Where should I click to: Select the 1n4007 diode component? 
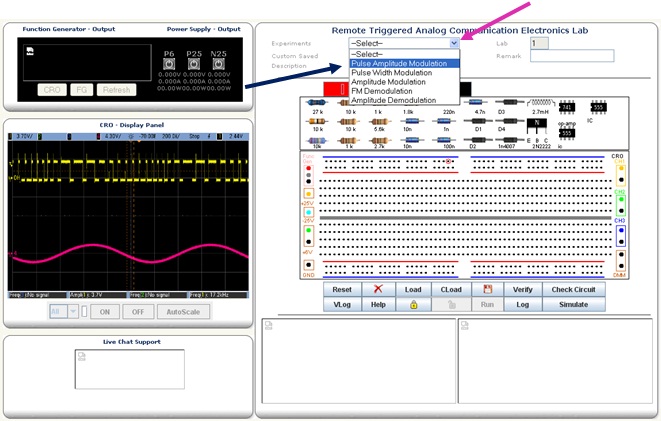[x=509, y=140]
